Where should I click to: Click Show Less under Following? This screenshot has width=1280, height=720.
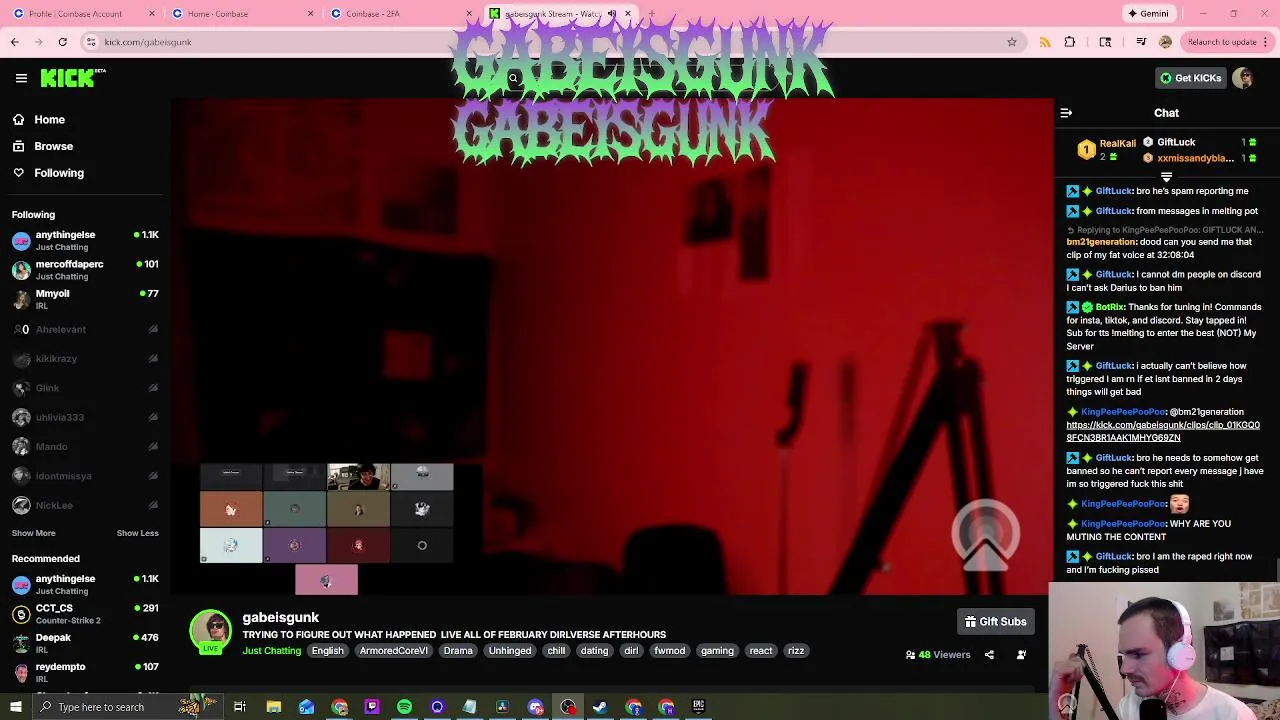click(137, 533)
